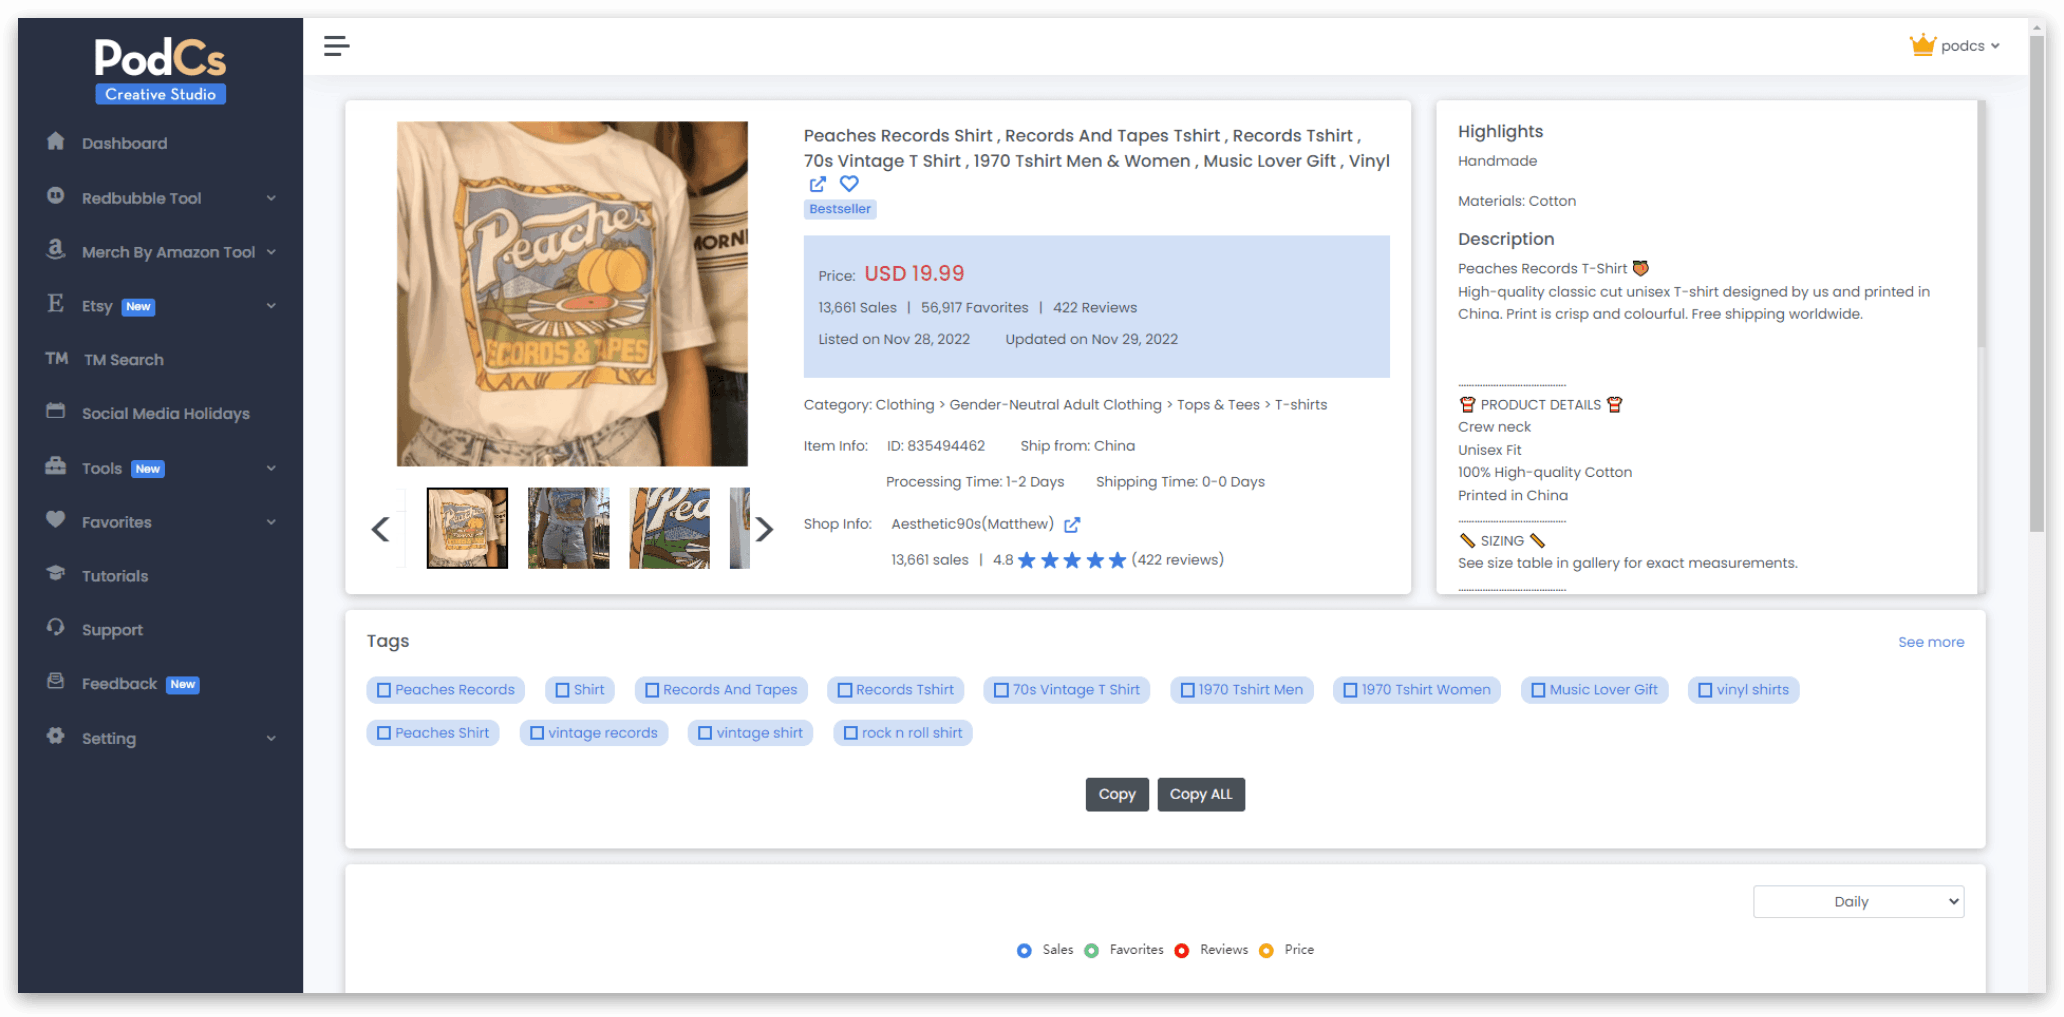The height and width of the screenshot is (1017, 2064).
Task: Check the 1970 Tshirt Men tag
Action: [x=1188, y=690]
